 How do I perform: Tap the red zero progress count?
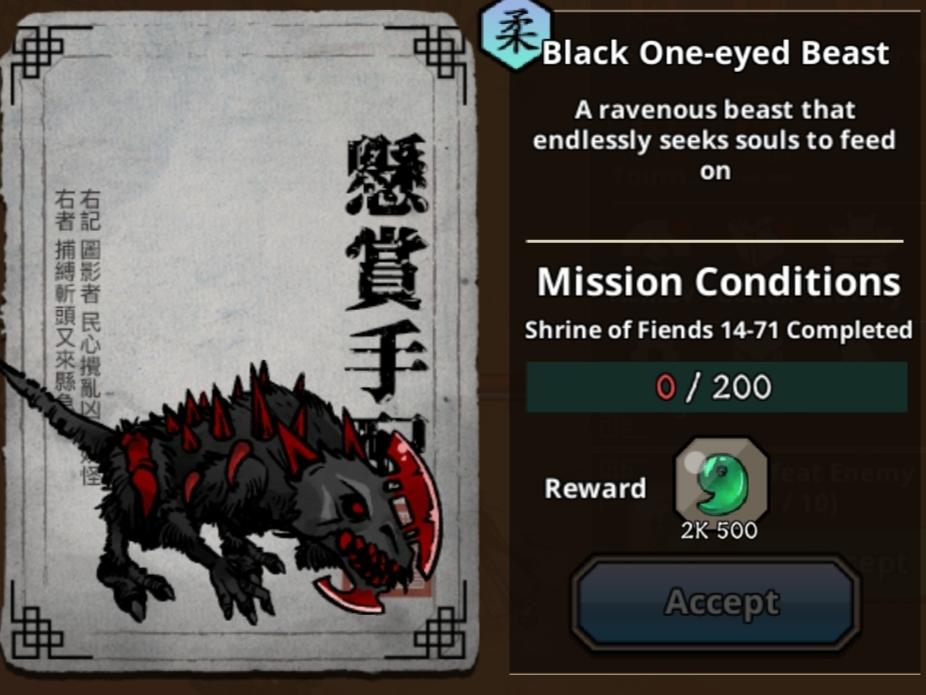coord(666,387)
